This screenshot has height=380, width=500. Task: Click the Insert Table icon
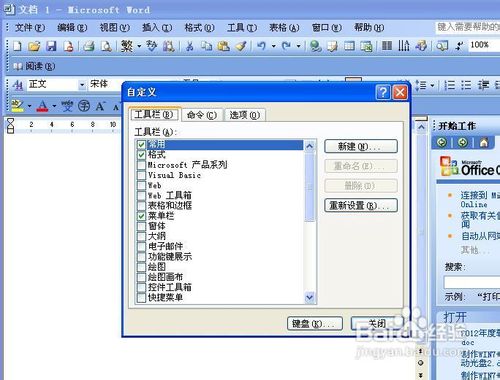pyautogui.click(x=349, y=46)
